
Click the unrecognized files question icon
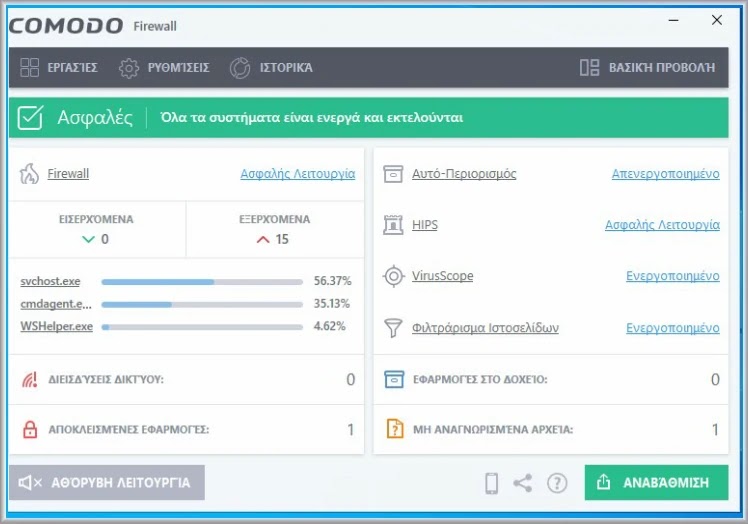(395, 429)
